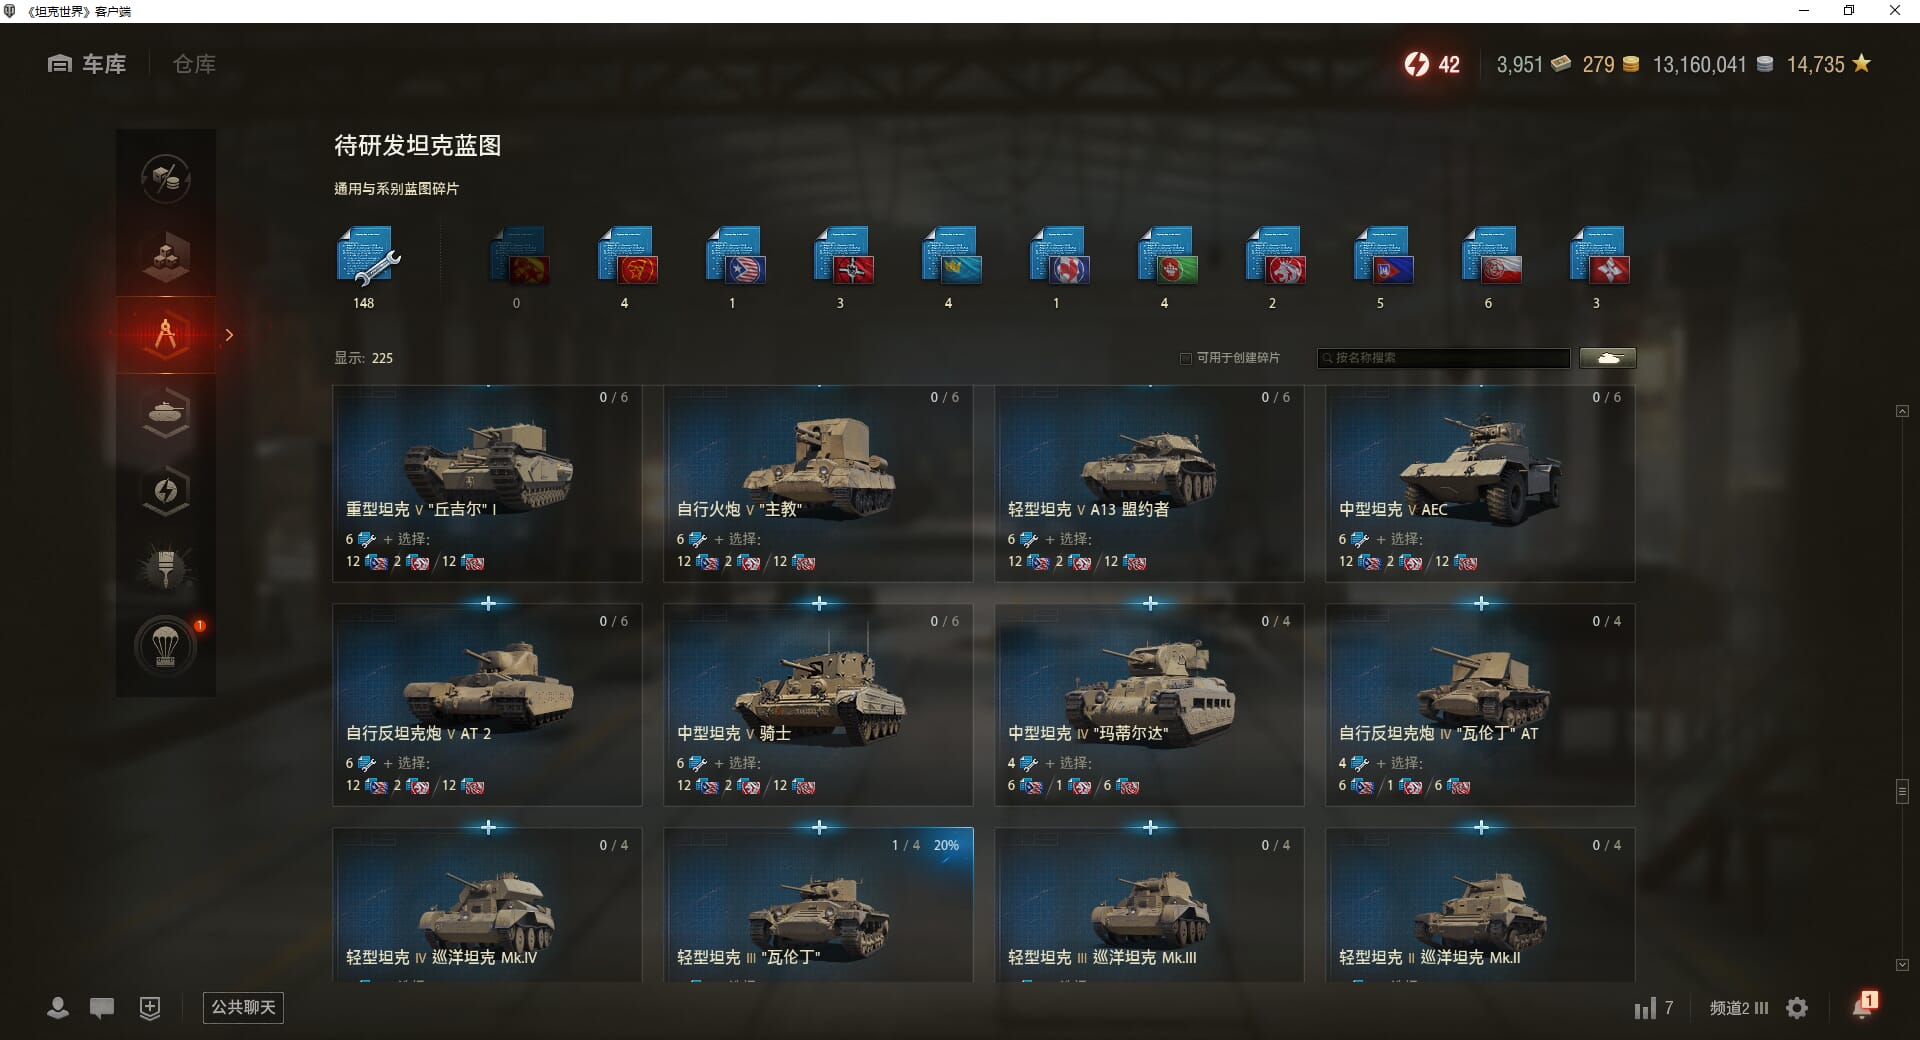Enable the 可用于创建碎片 checkbox
Viewport: 1920px width, 1040px height.
[x=1186, y=358]
